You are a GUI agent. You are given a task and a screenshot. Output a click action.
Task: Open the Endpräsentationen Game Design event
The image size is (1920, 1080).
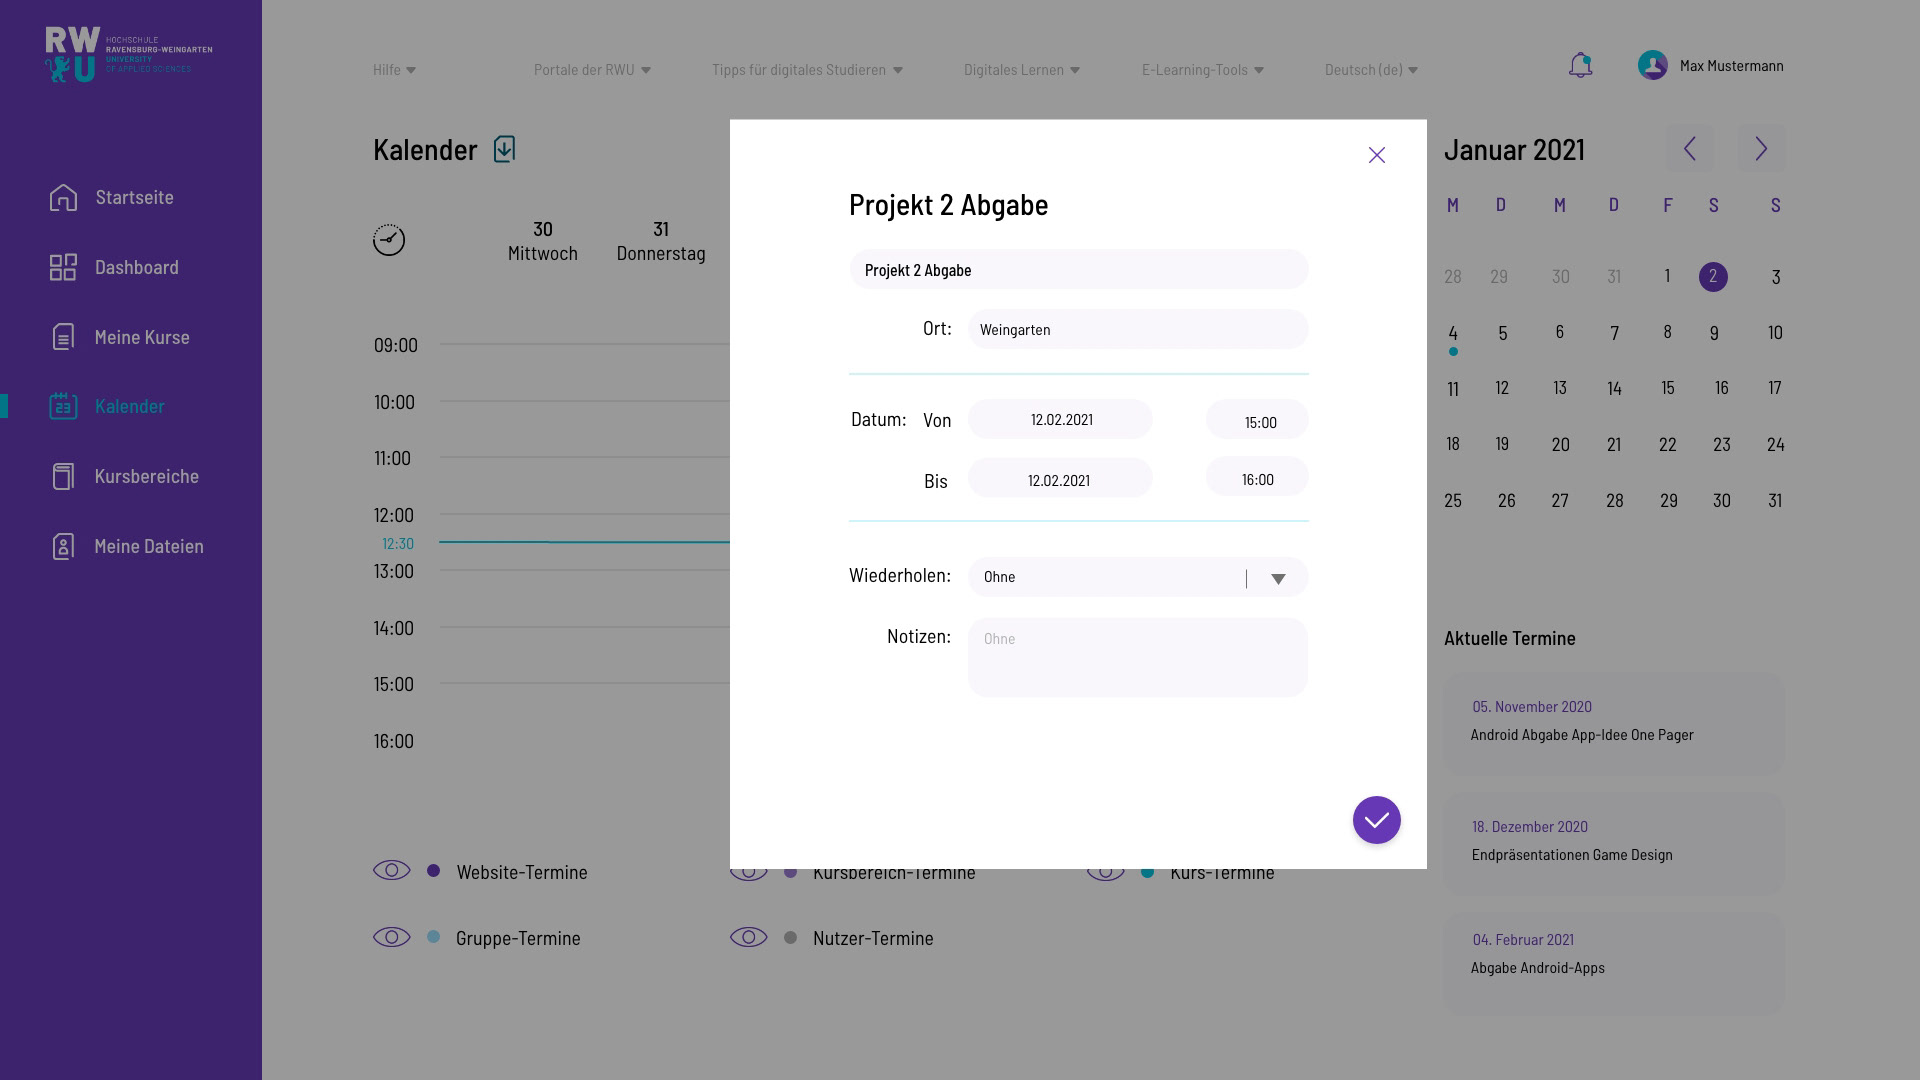pyautogui.click(x=1614, y=843)
